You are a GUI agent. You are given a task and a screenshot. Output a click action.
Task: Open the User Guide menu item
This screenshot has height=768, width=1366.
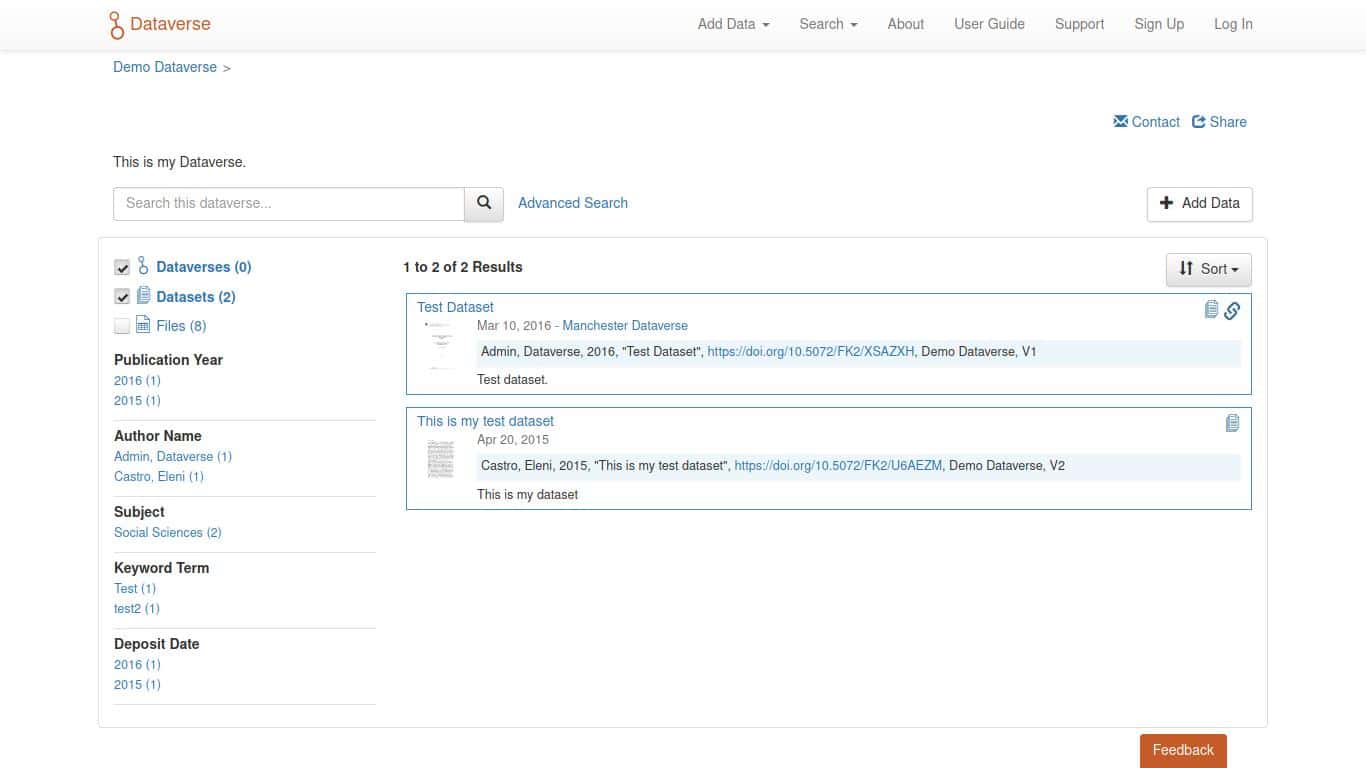point(989,24)
